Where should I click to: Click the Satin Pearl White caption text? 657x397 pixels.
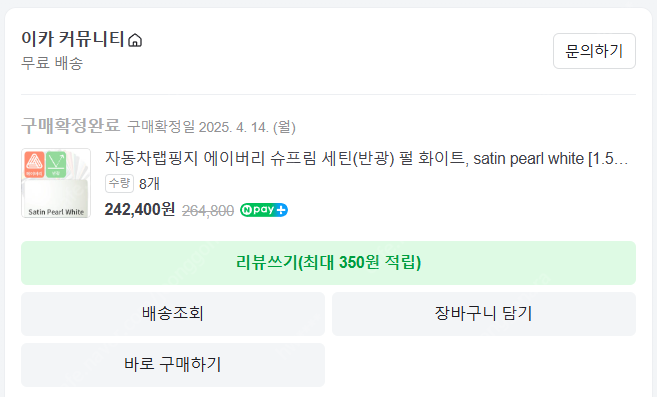[56, 212]
